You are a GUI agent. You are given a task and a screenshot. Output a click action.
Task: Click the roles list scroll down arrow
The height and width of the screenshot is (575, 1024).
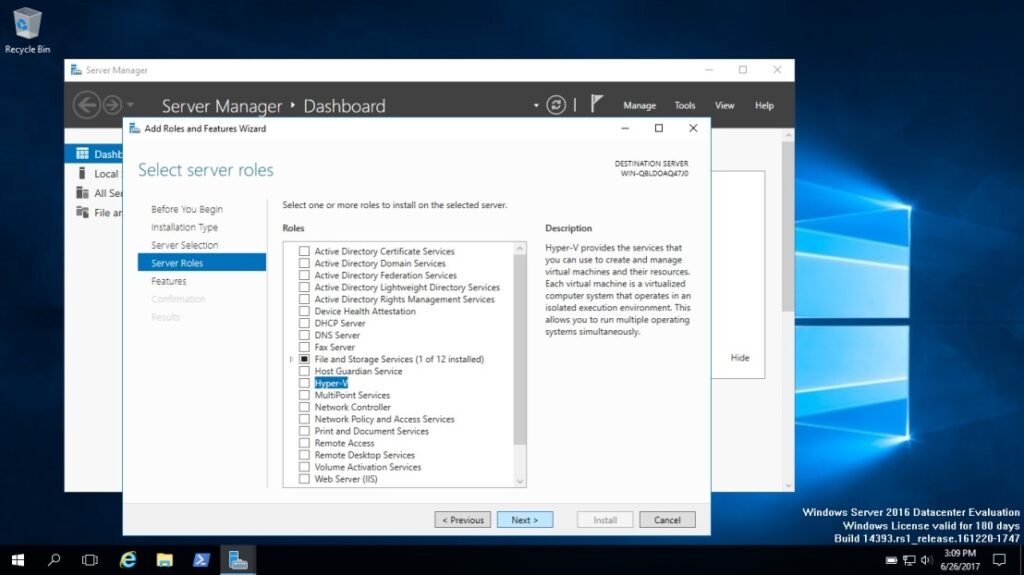pyautogui.click(x=520, y=482)
